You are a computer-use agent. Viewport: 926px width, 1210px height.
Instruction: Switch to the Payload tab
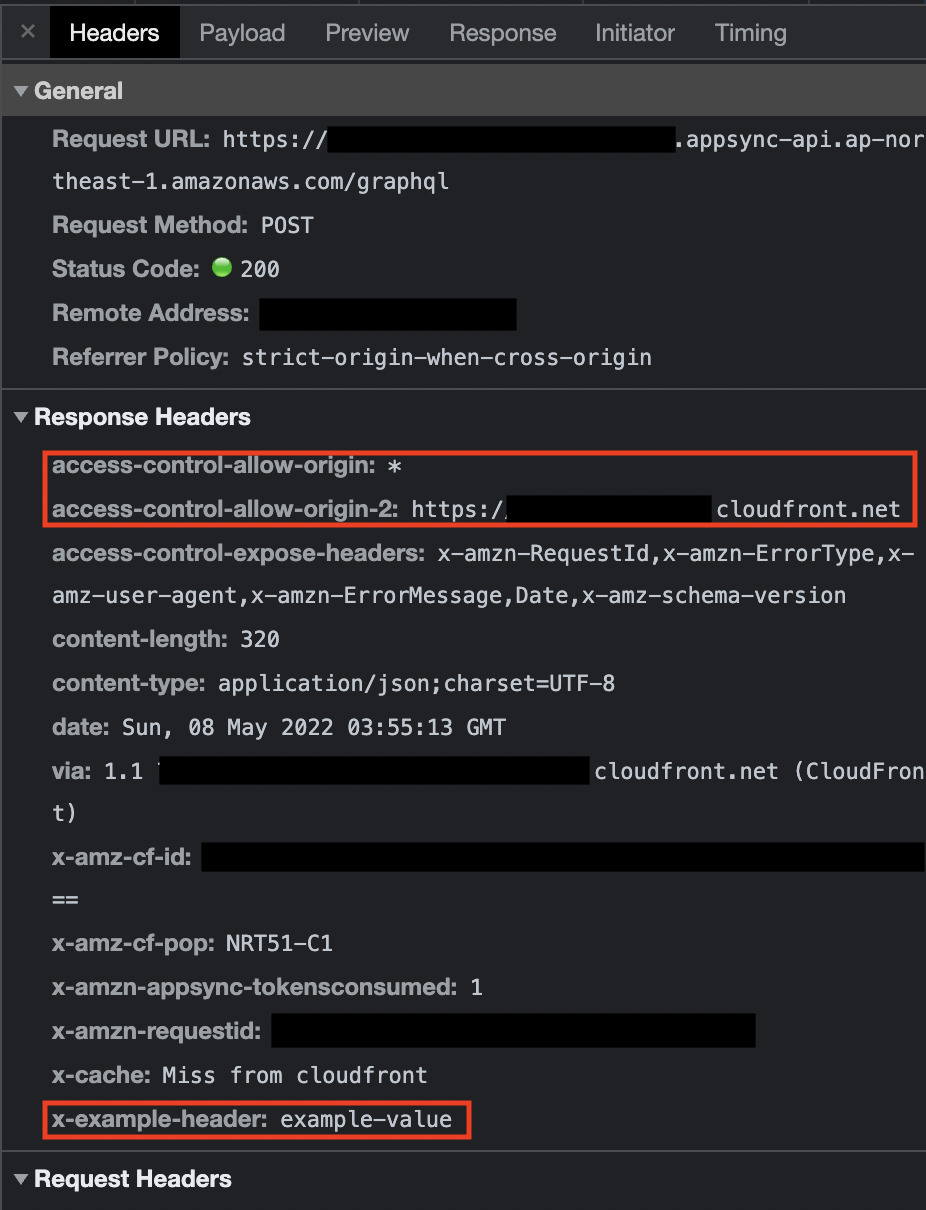(242, 32)
